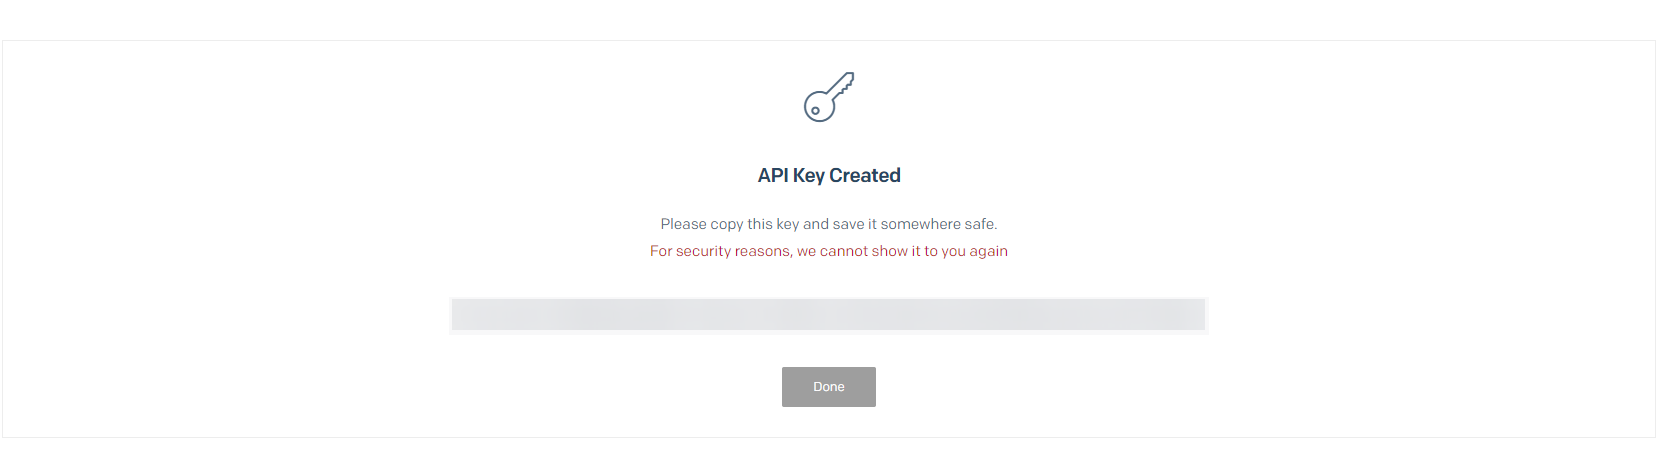Click the key icon above the heading

click(829, 97)
